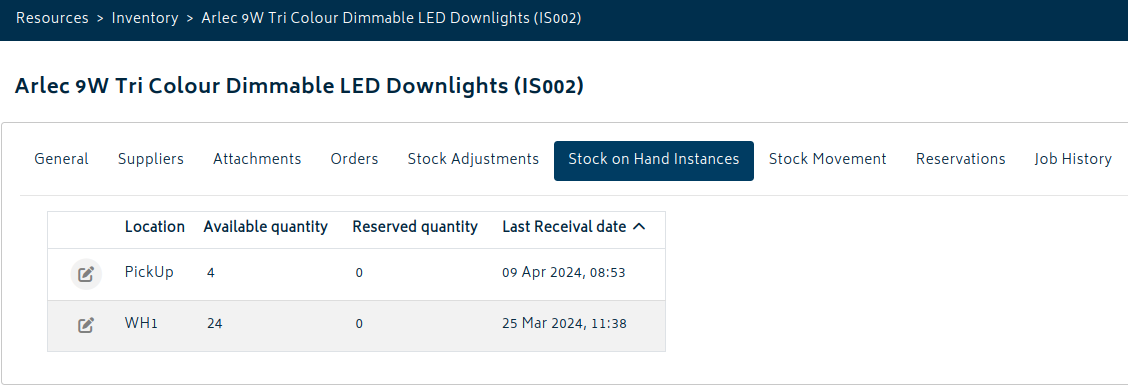Go to Inventory breadcrumb link

145,18
